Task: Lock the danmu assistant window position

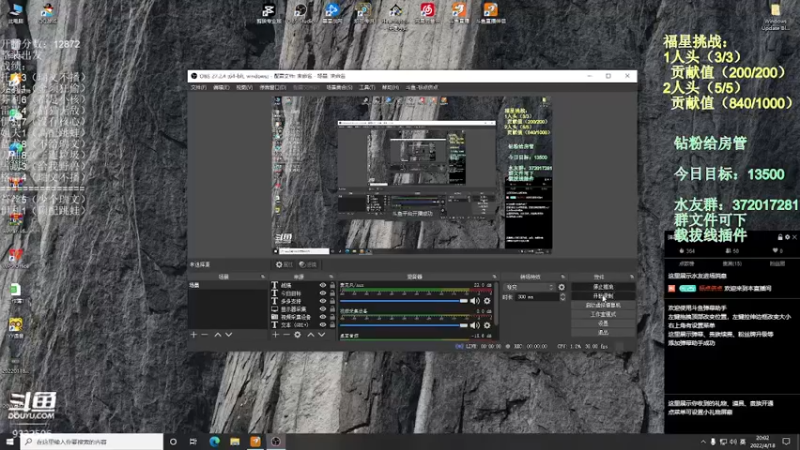Action: 780,237
